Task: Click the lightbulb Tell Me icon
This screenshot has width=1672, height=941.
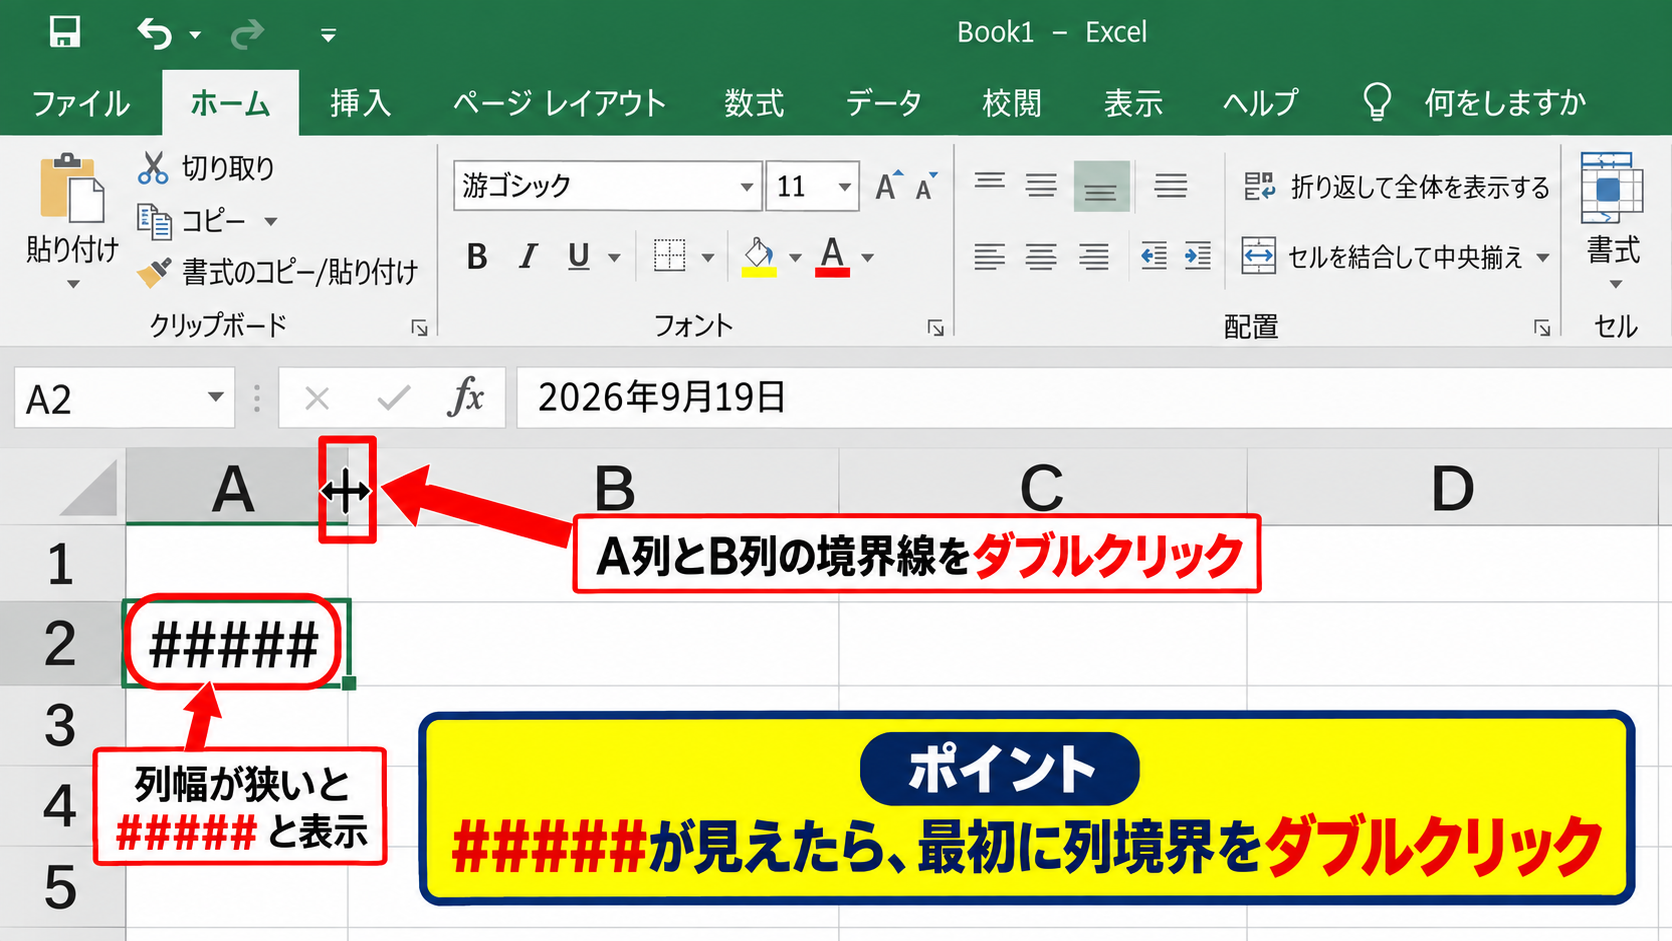Action: (1377, 102)
